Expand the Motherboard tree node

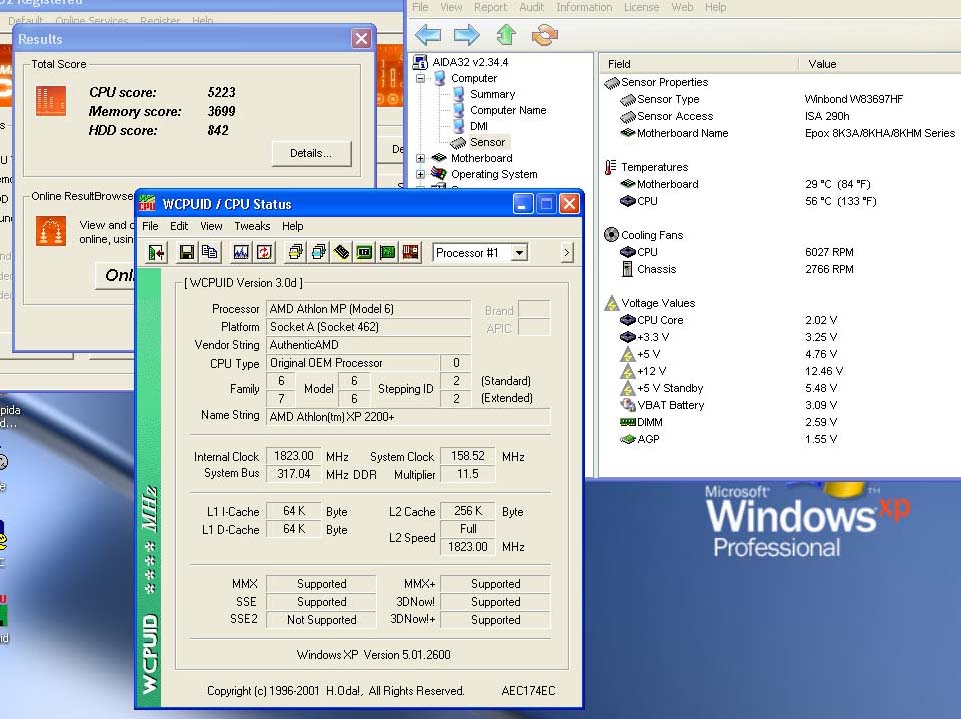(x=421, y=158)
